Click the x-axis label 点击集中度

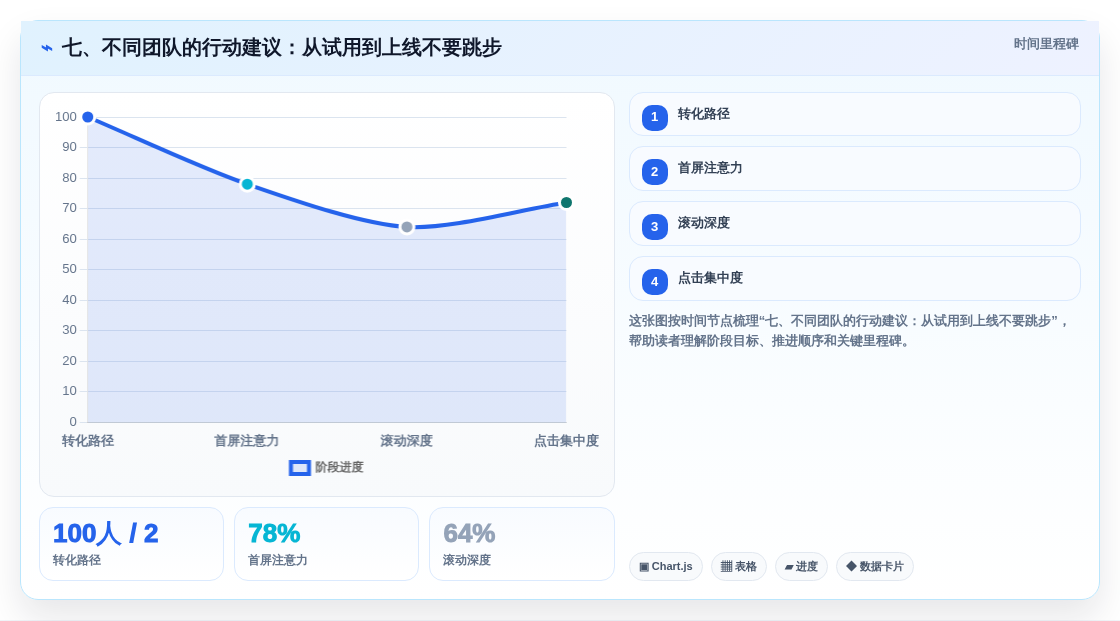tap(566, 441)
